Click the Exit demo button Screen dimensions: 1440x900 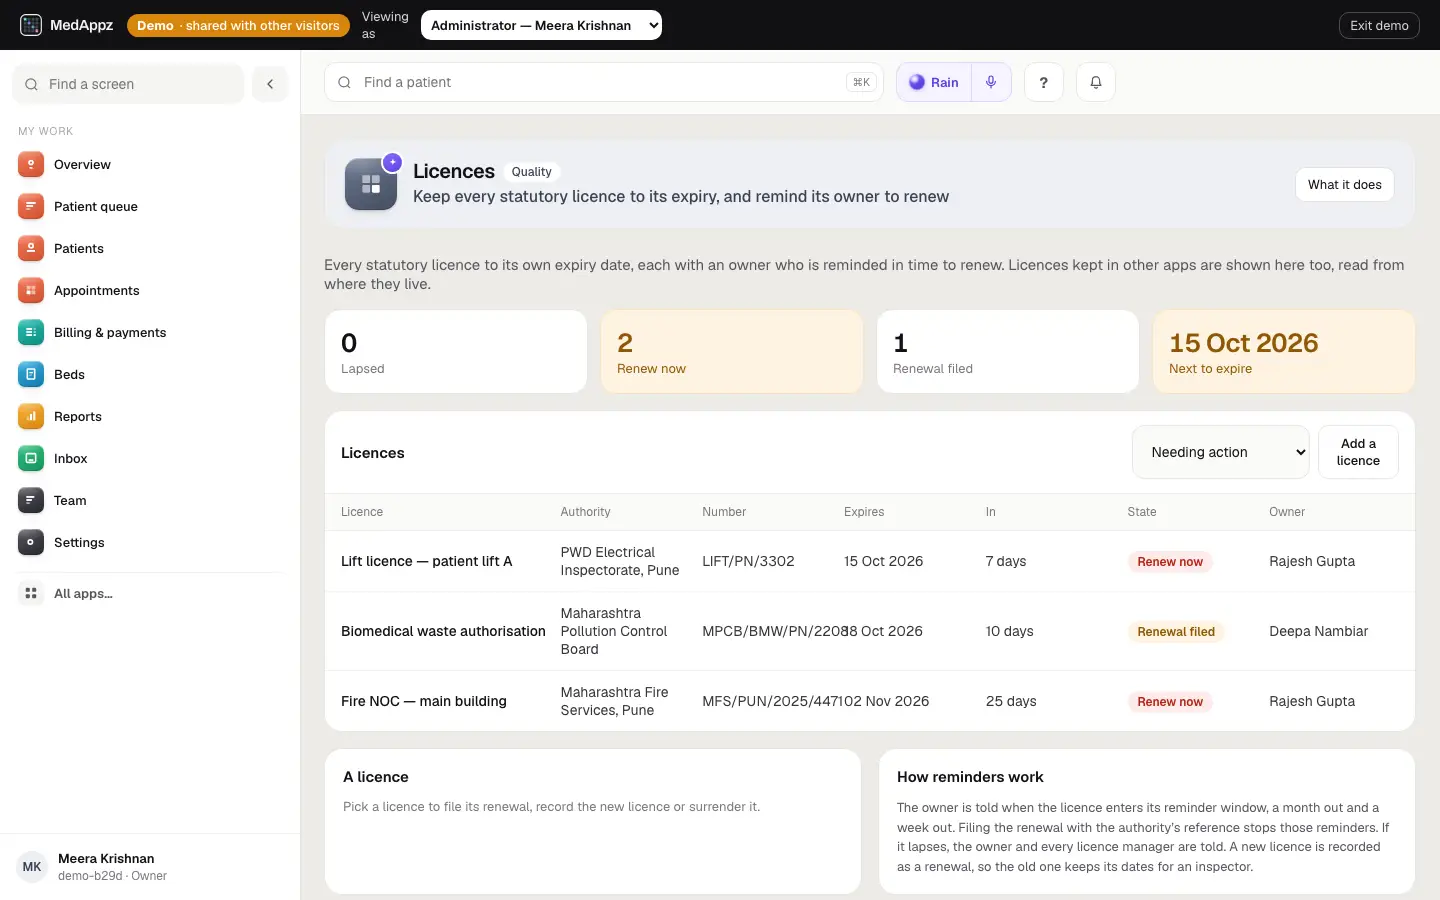(1379, 25)
